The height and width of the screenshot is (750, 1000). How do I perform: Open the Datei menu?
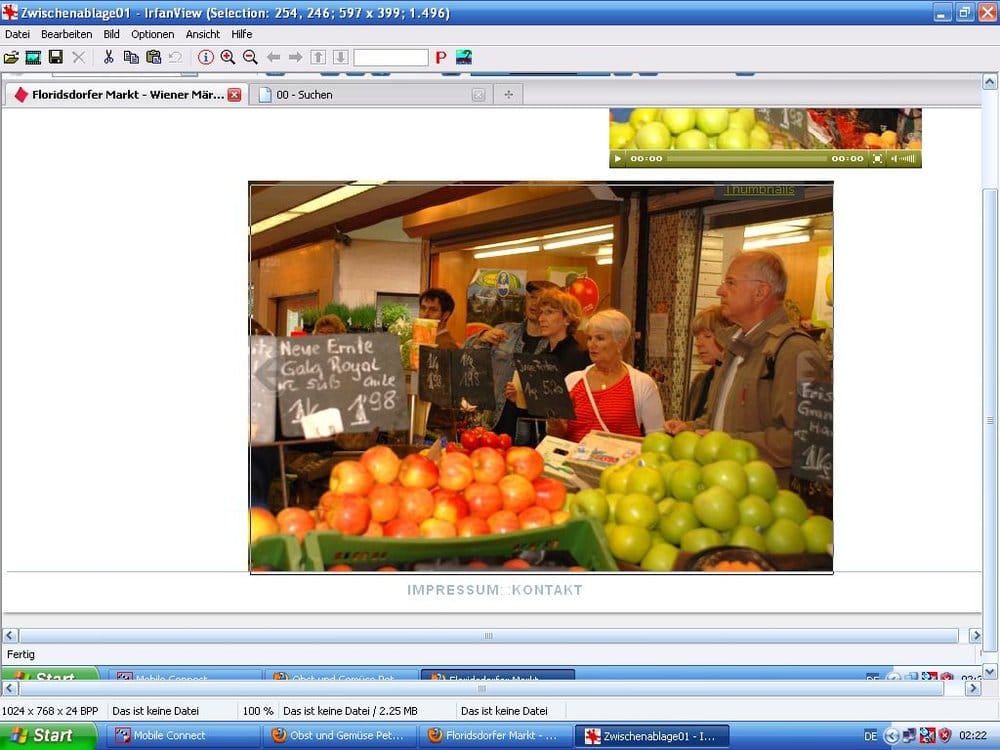click(x=17, y=33)
